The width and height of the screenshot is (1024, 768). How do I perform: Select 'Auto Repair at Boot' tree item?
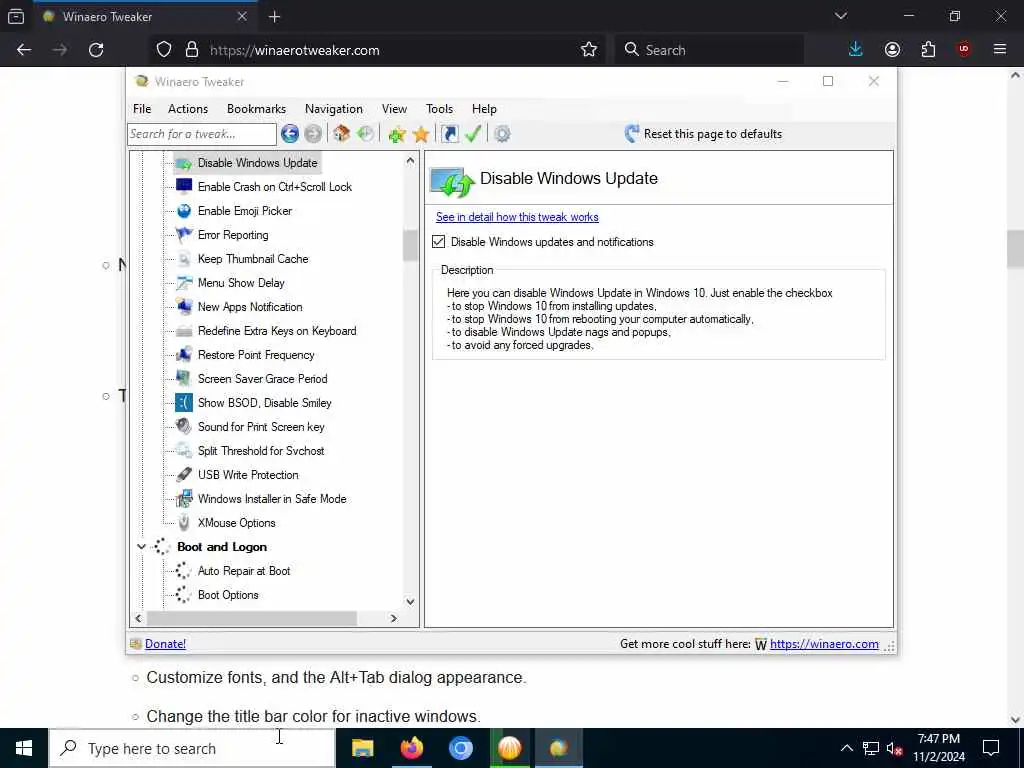point(244,571)
